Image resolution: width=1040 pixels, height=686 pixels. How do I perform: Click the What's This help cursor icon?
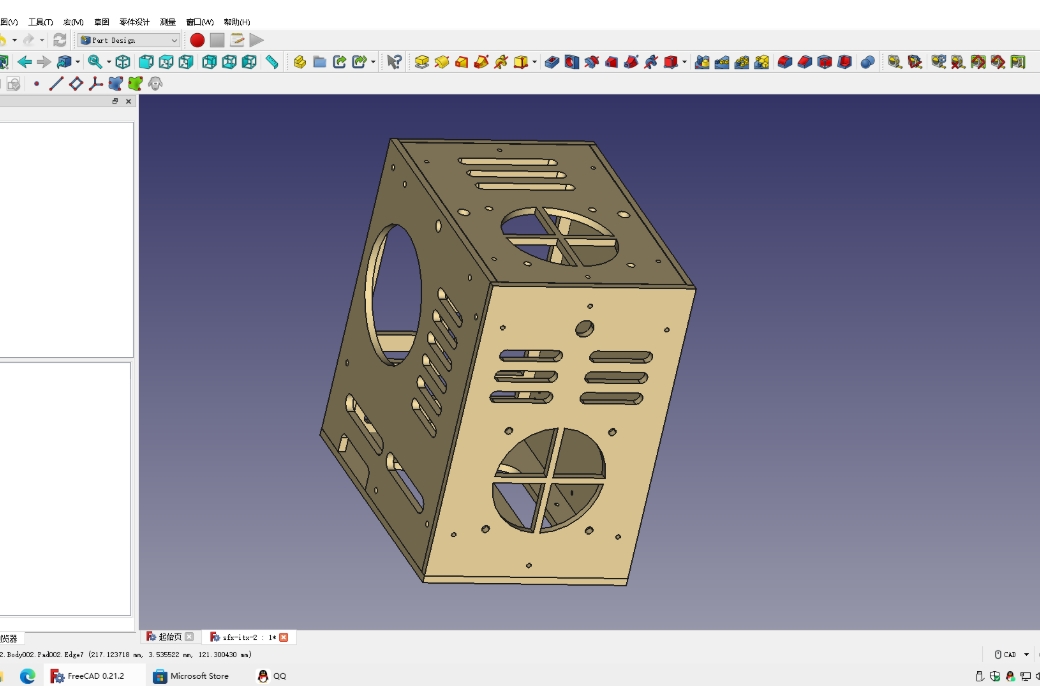394,62
